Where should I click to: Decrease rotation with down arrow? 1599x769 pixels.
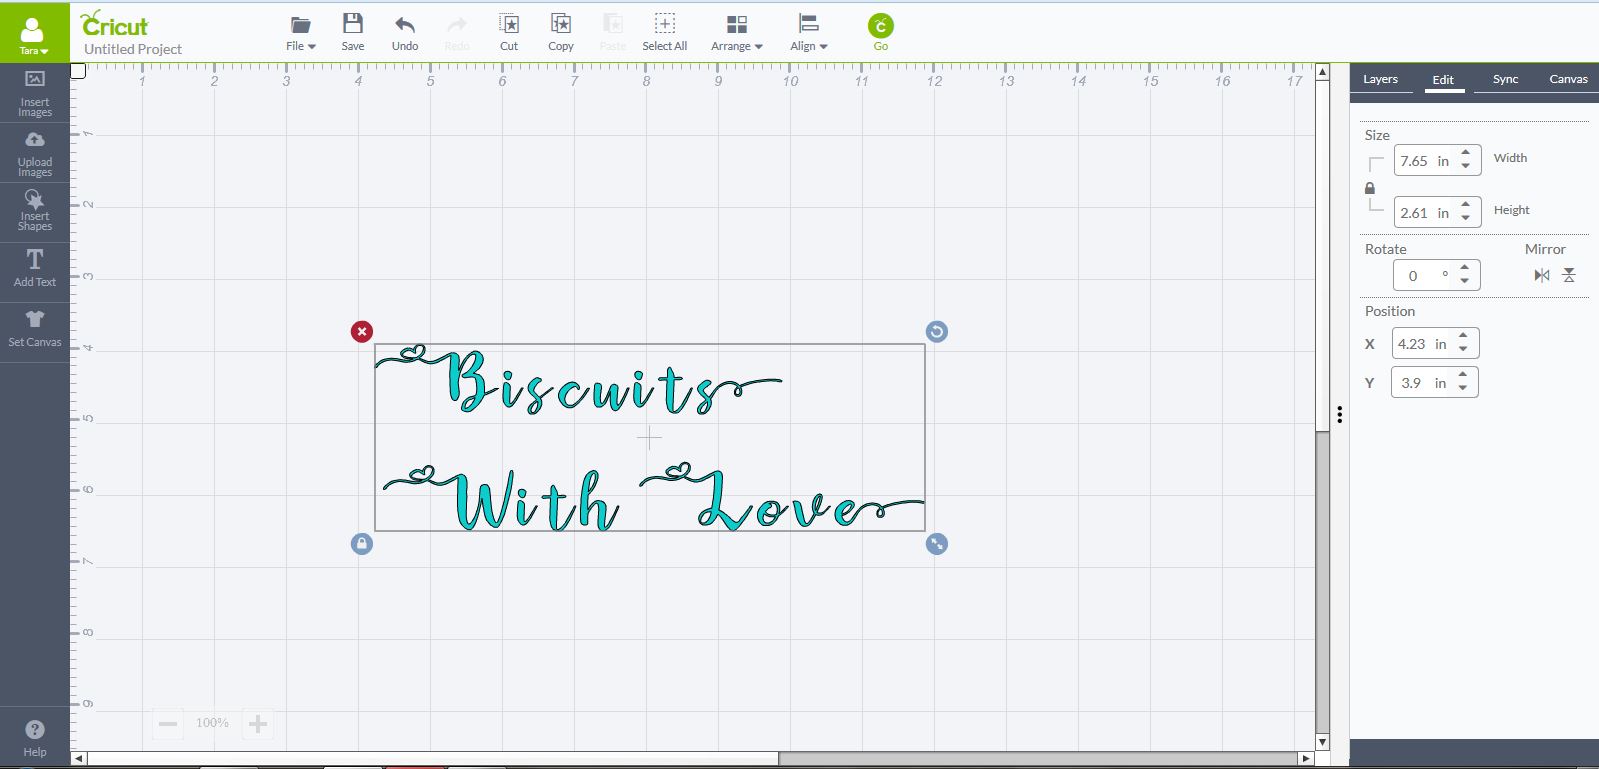click(1465, 281)
